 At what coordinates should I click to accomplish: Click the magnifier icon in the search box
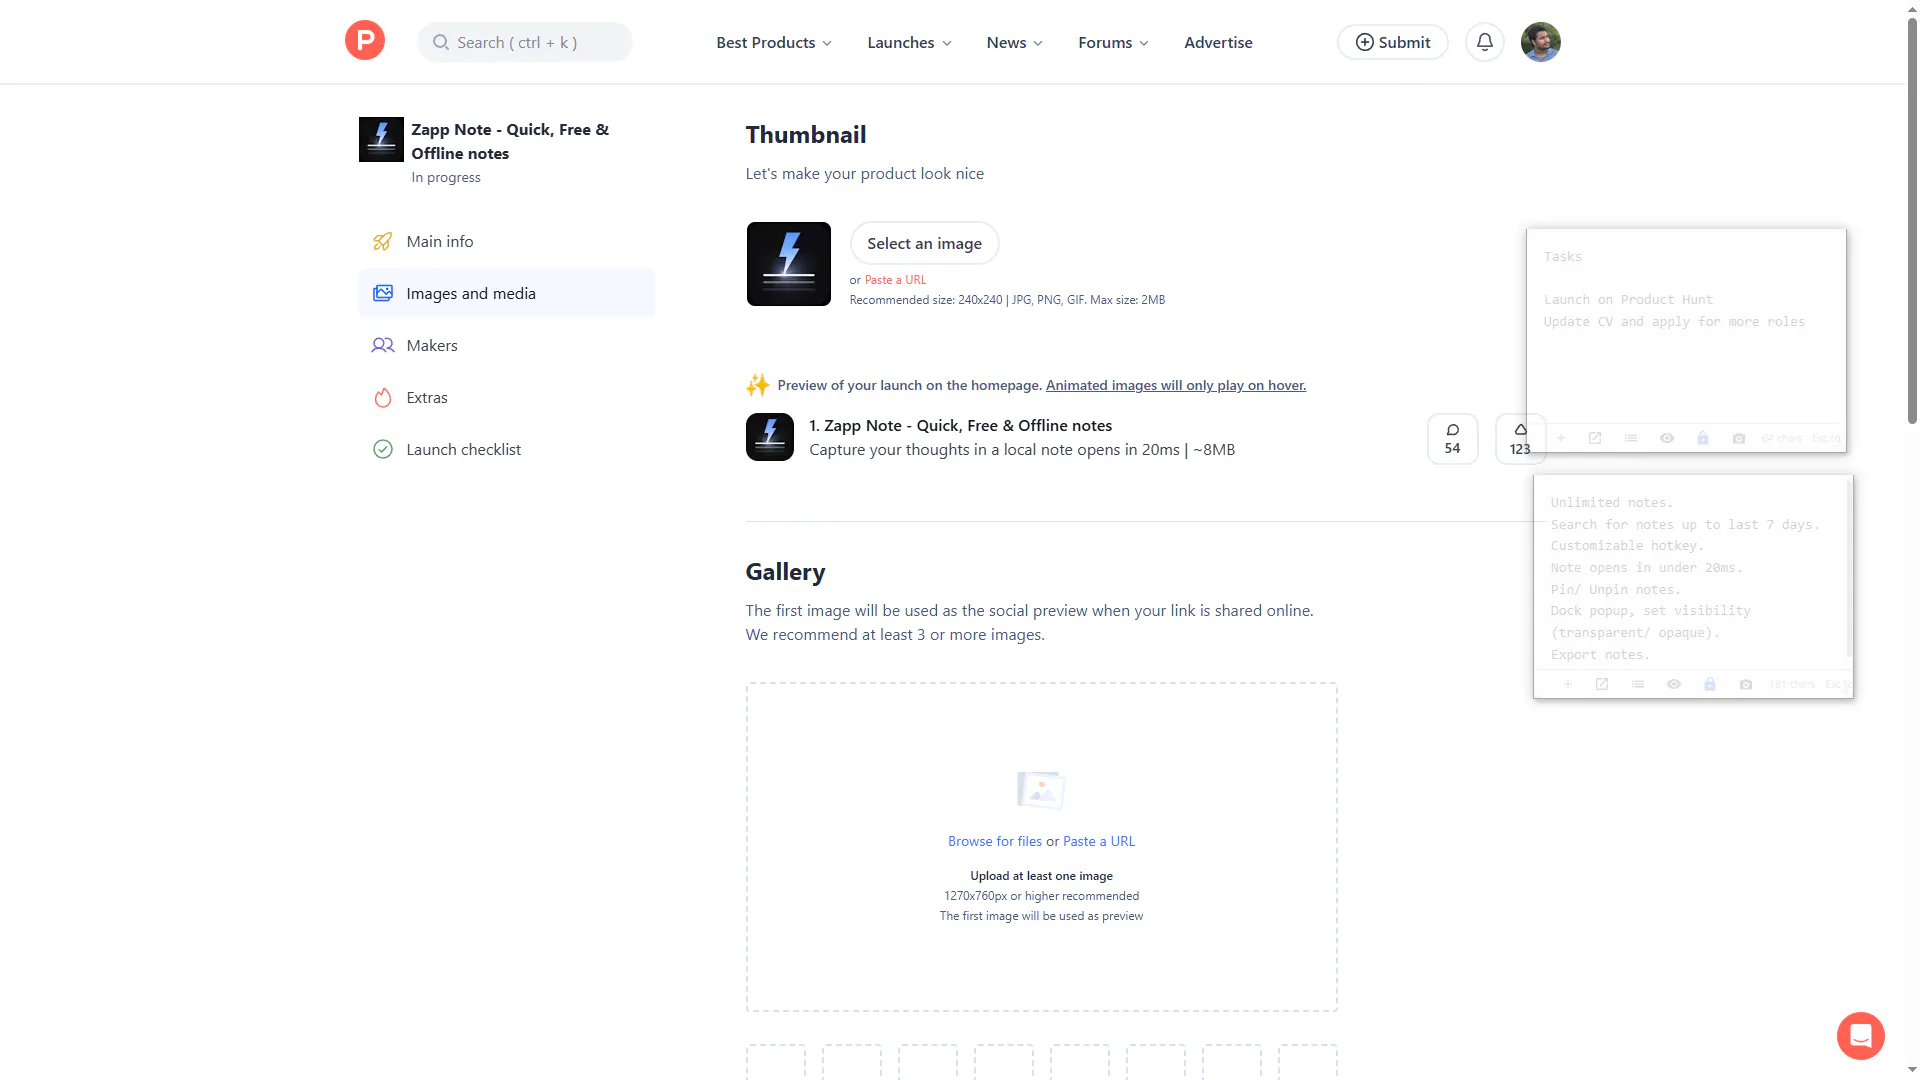[440, 42]
